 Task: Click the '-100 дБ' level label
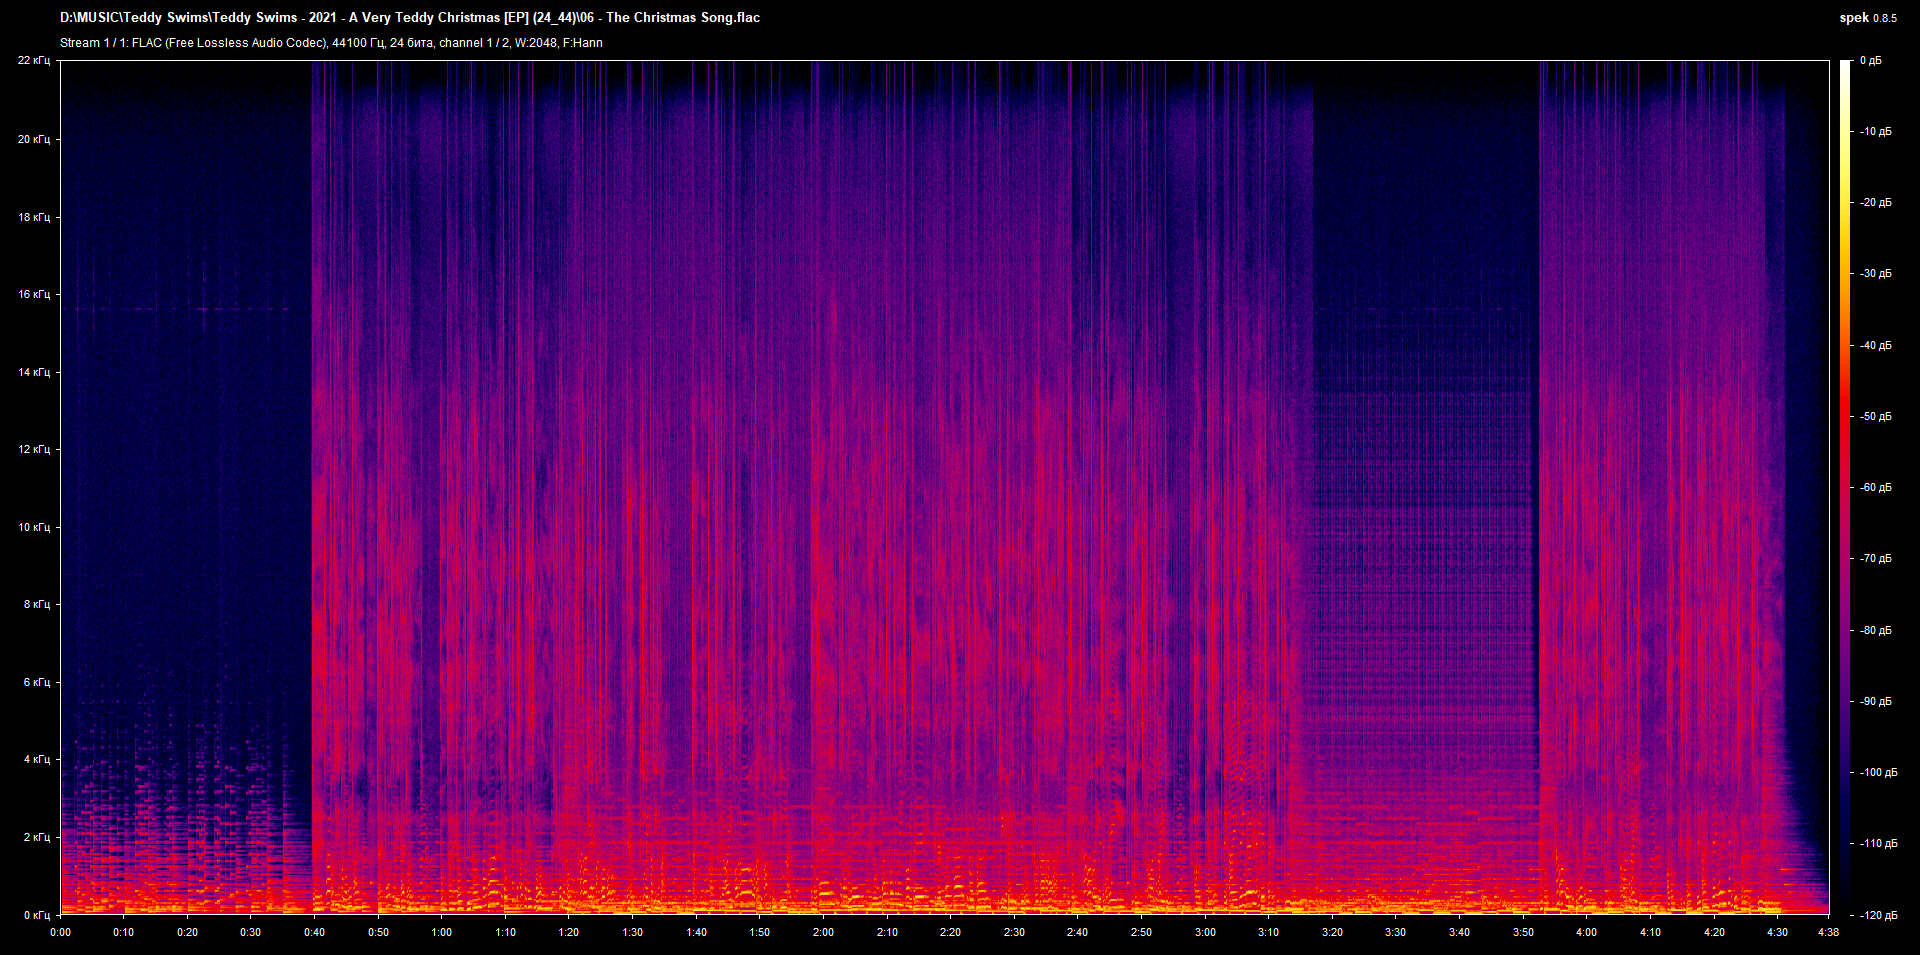tap(1879, 773)
